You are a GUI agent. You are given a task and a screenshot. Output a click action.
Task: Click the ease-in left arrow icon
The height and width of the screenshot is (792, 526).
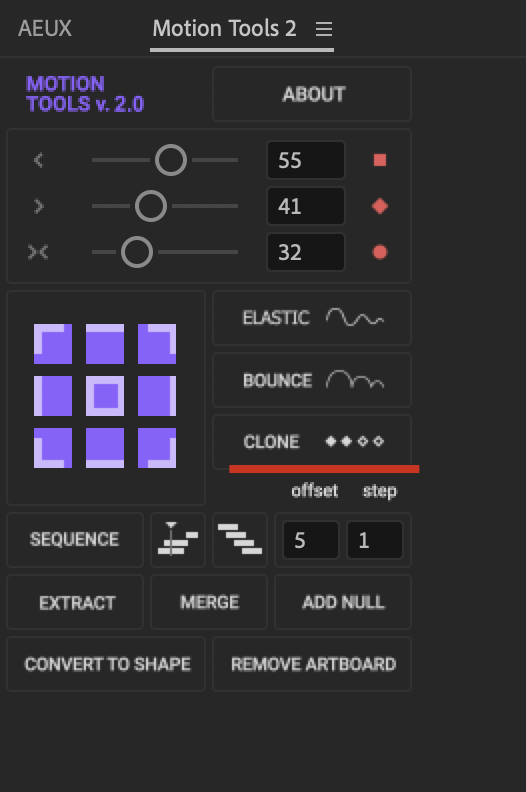38,160
